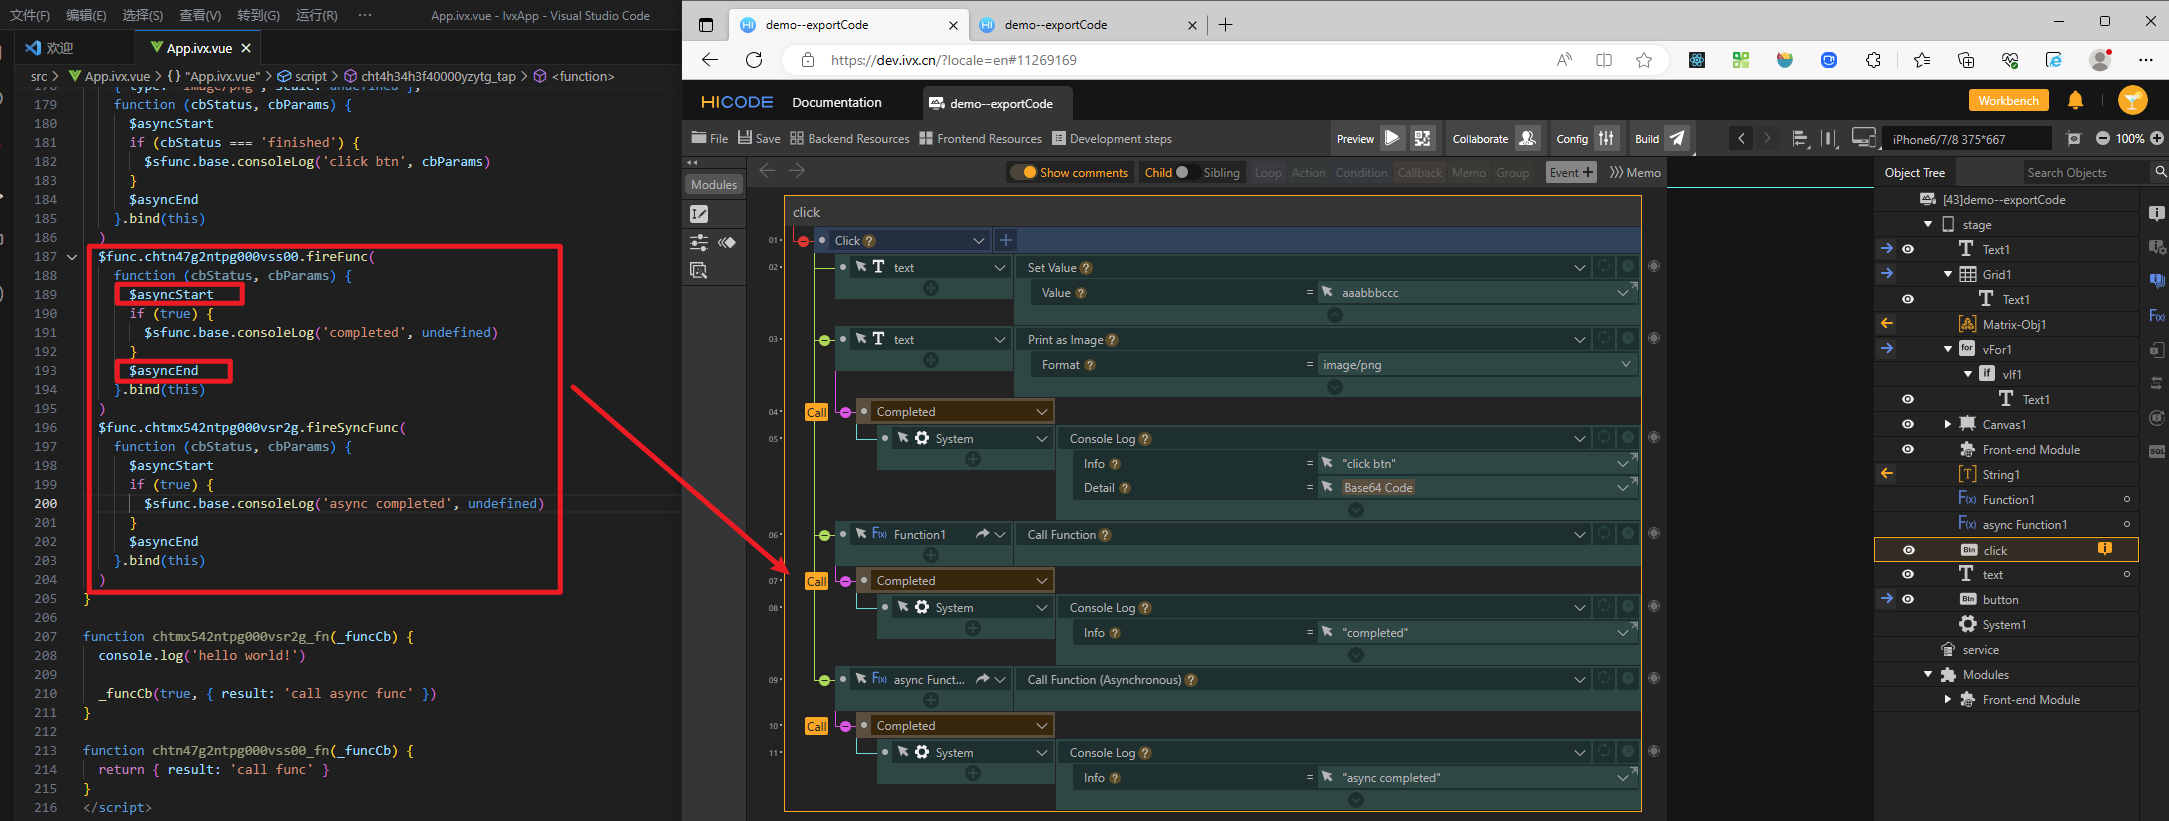Toggle visibility eye for the click button

click(x=1908, y=550)
